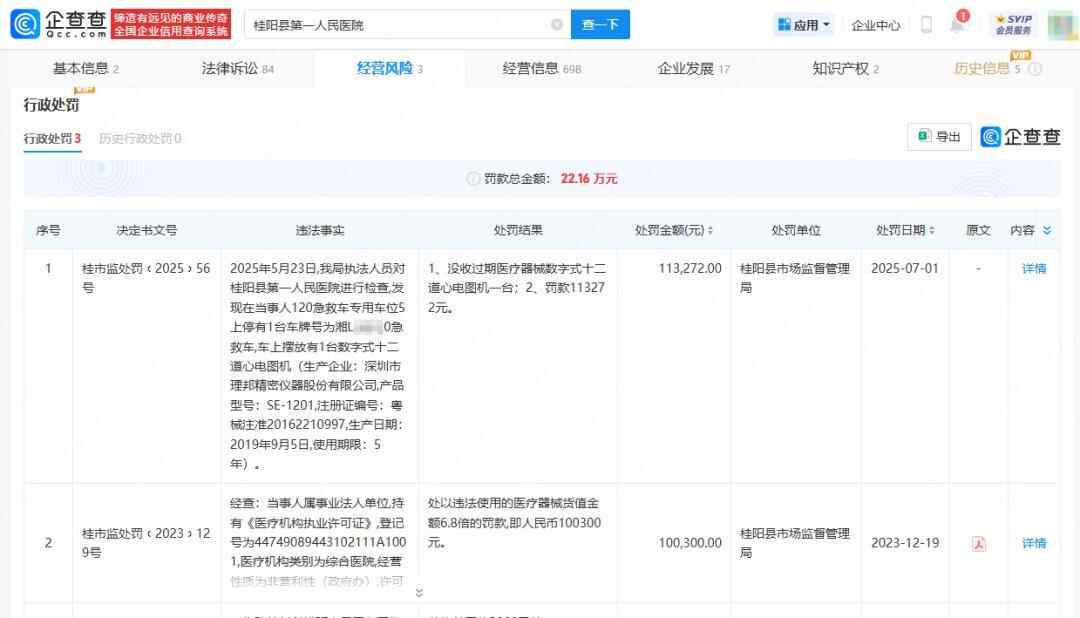Screen dimensions: 1080x618
Task: Expand the 应用 dropdown menu
Action: coord(804,25)
